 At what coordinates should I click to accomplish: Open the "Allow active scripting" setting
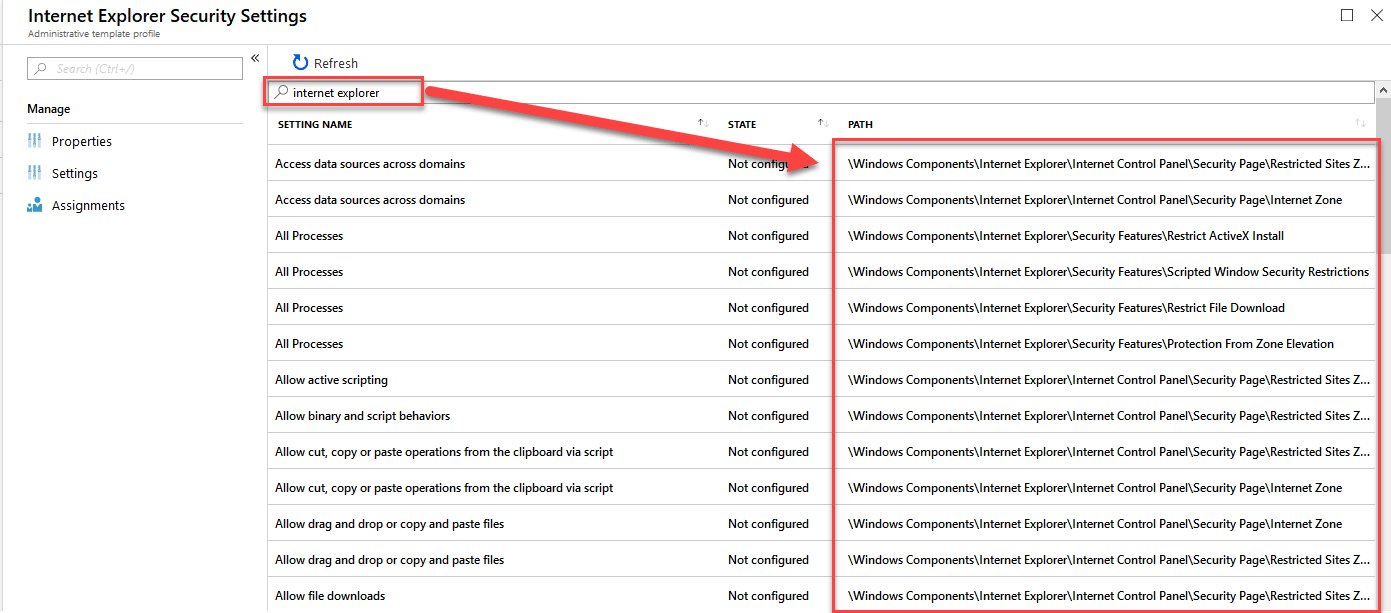click(x=331, y=379)
